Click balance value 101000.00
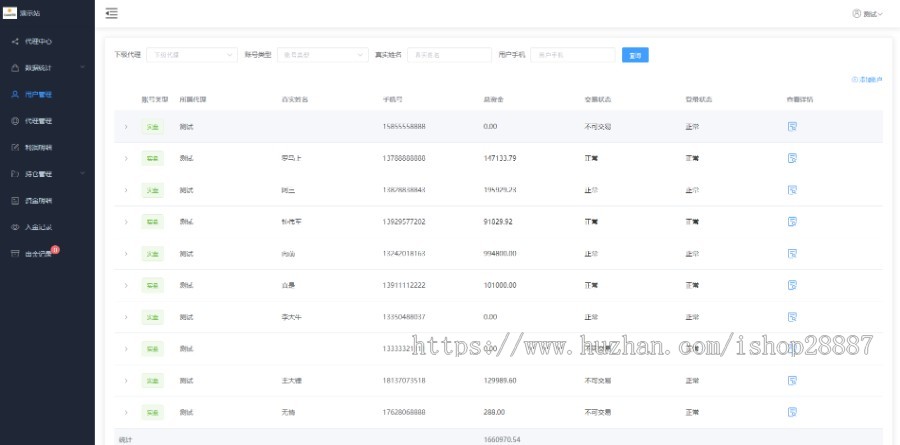 point(500,285)
